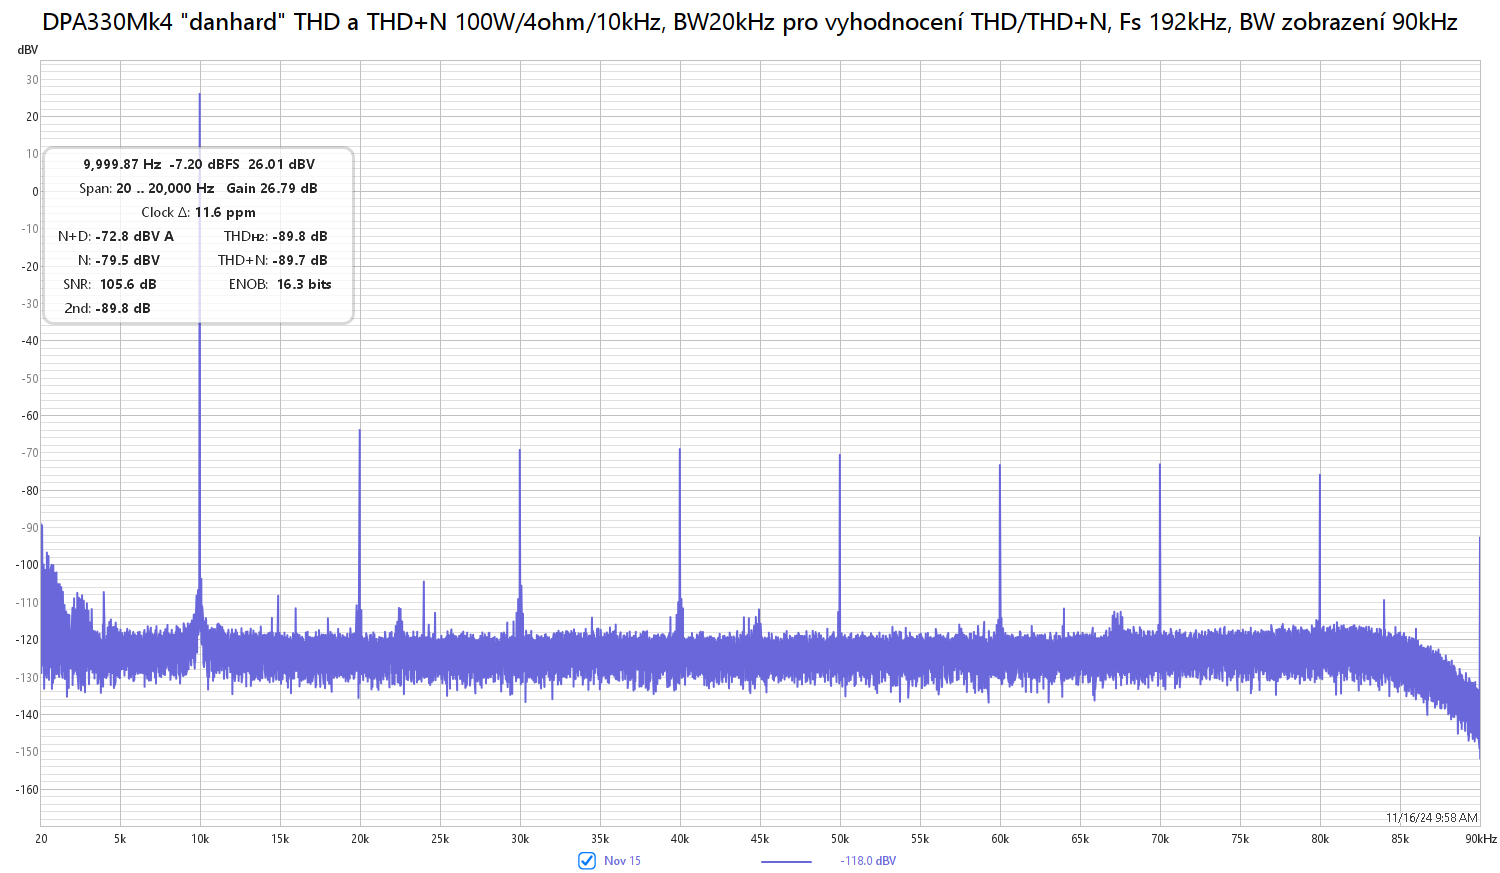Image resolution: width=1500 pixels, height=873 pixels.
Task: Click the 11/16/24 9:58 AM timestamp
Action: click(x=1432, y=818)
